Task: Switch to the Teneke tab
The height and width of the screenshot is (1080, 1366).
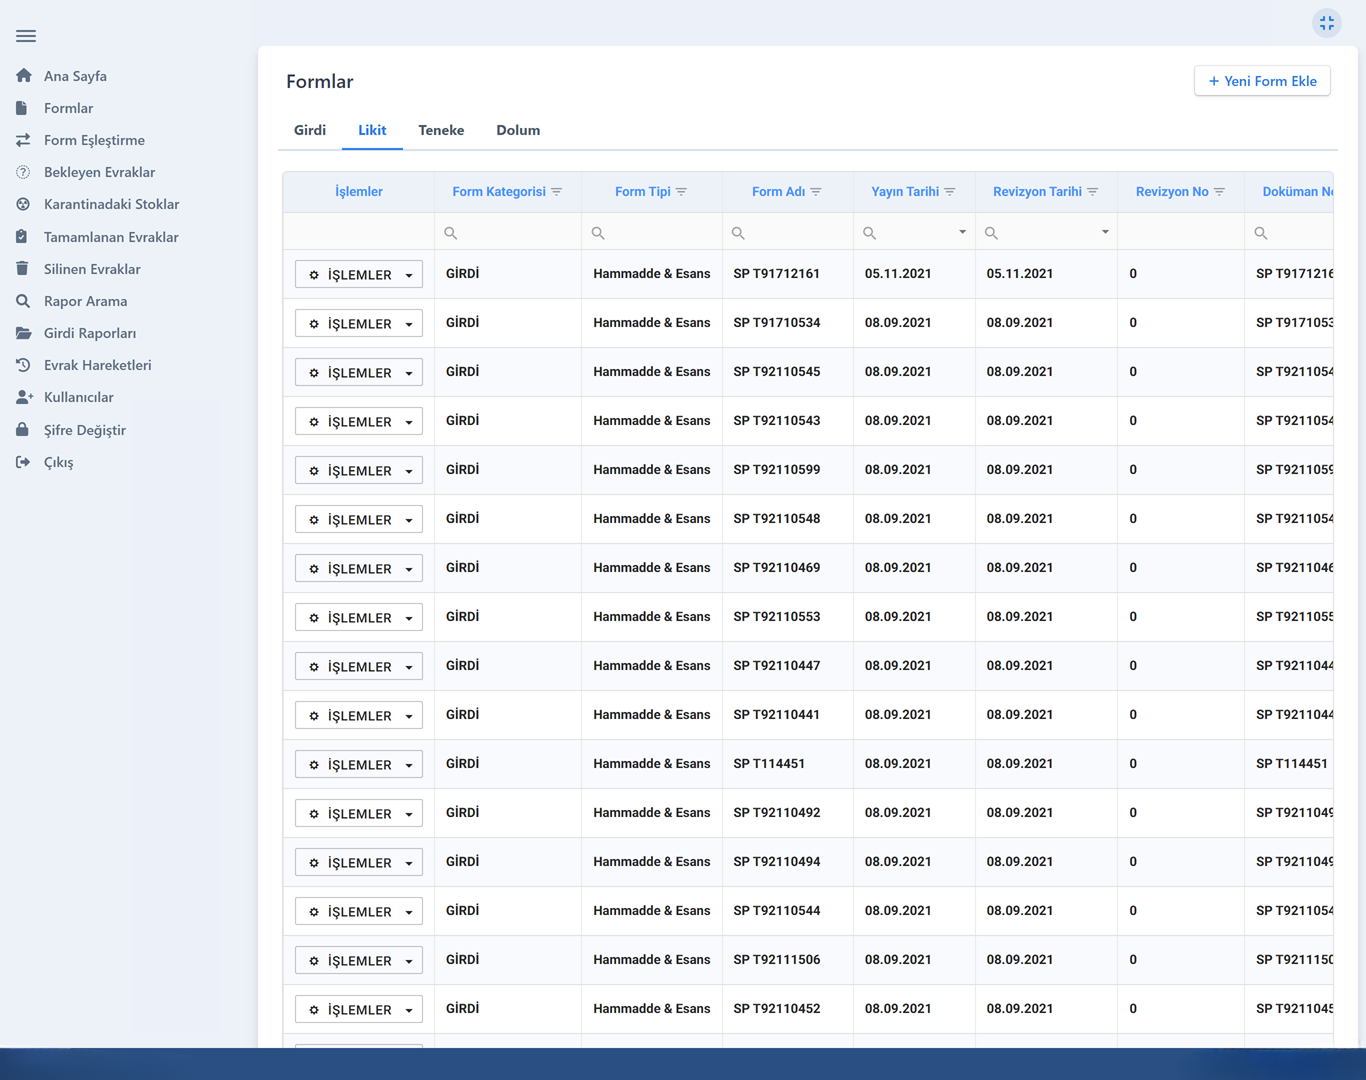Action: point(441,130)
